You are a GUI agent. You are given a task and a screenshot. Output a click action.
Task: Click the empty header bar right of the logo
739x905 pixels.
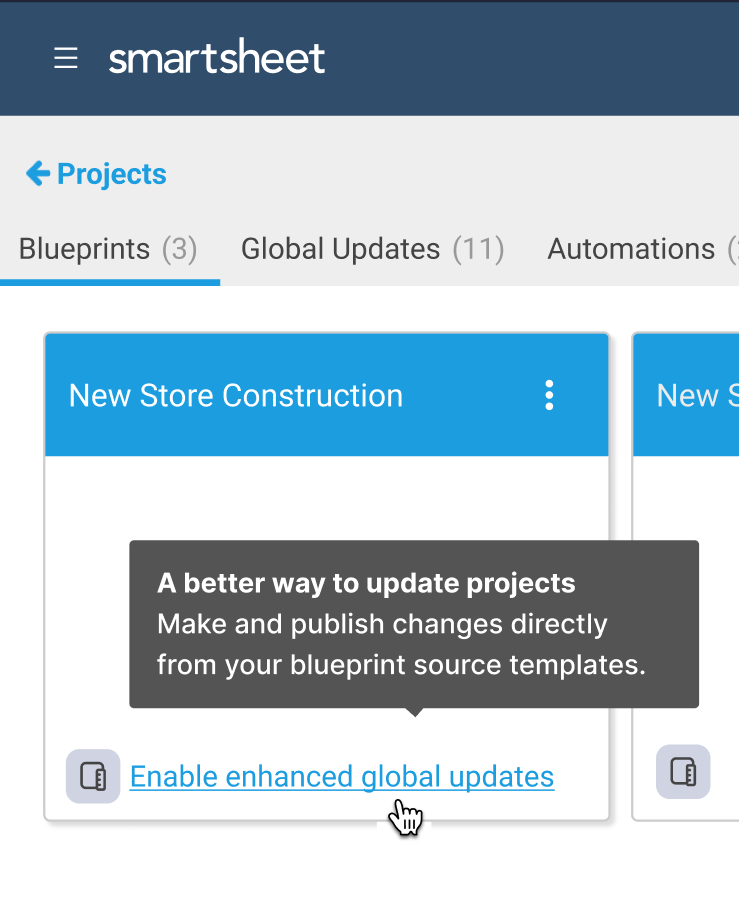pyautogui.click(x=530, y=59)
